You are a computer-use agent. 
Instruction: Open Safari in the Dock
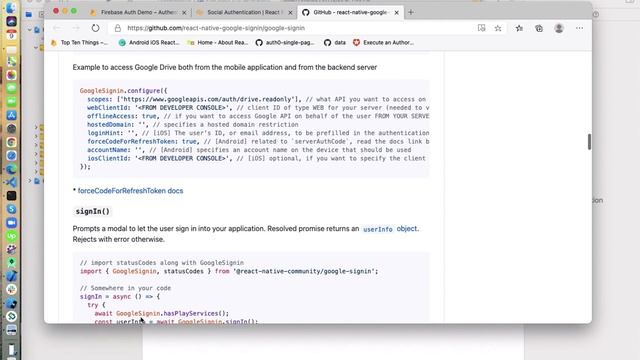[11, 156]
